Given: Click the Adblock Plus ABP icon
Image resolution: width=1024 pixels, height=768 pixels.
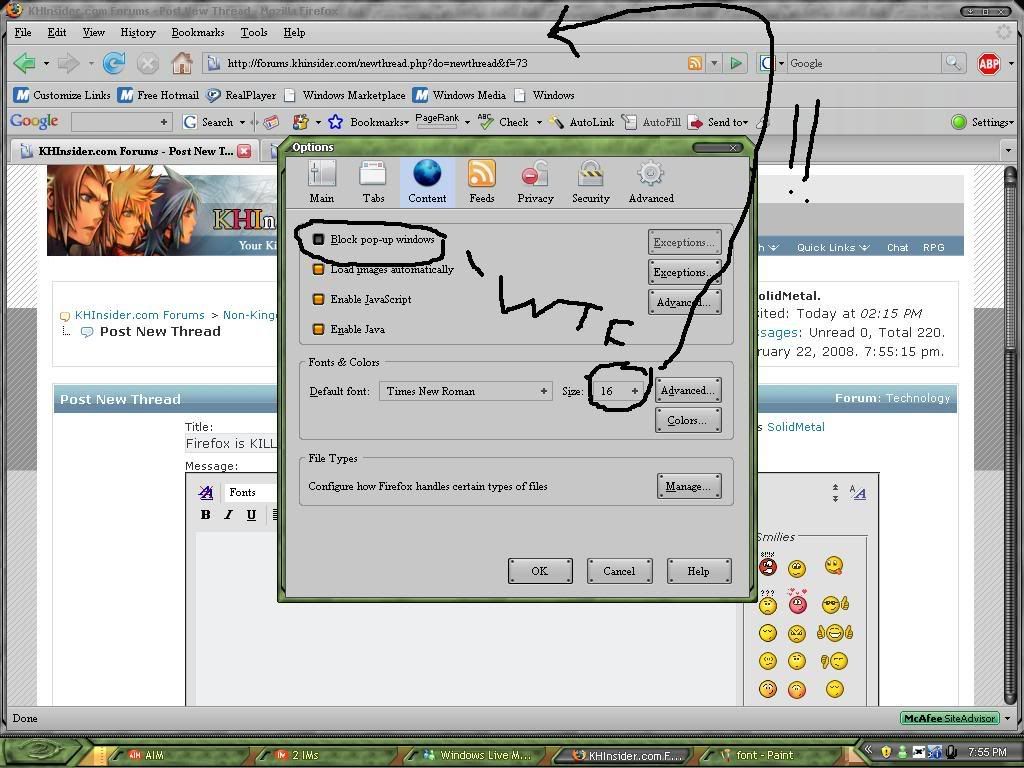Looking at the screenshot, I should pyautogui.click(x=989, y=63).
